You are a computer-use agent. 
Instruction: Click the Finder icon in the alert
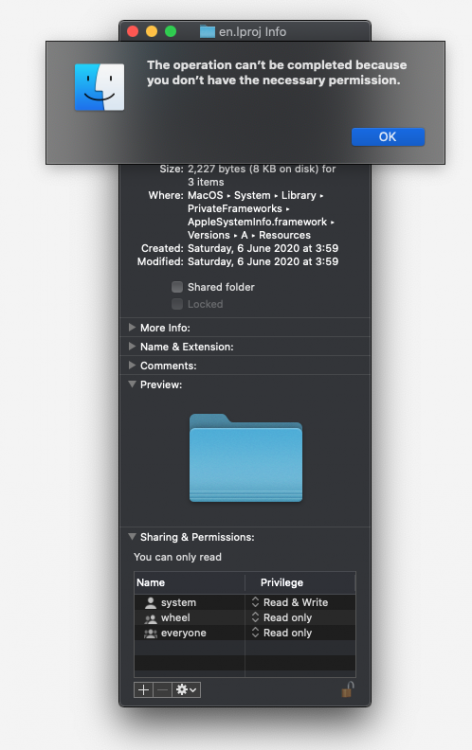[x=99, y=87]
